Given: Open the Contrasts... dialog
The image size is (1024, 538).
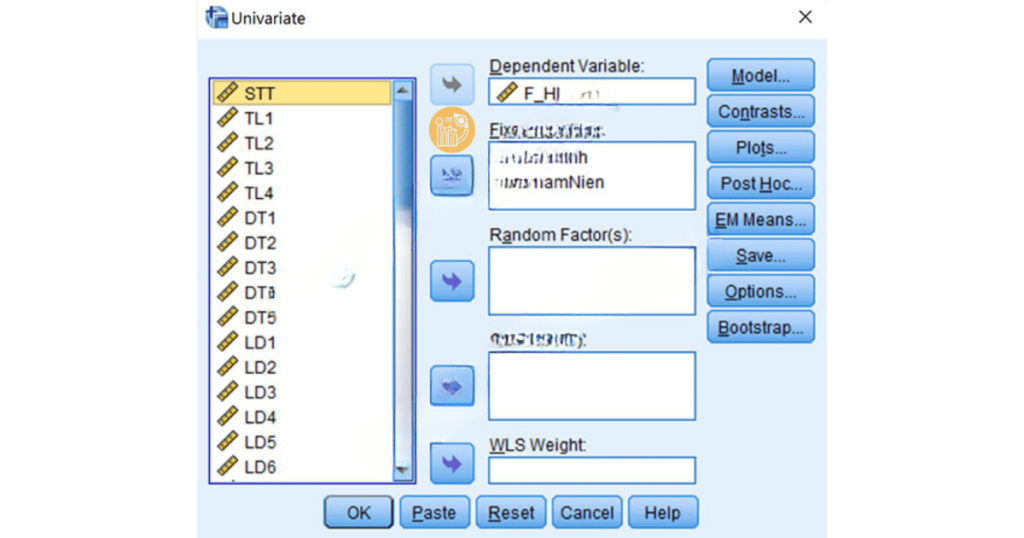Looking at the screenshot, I should click(760, 112).
